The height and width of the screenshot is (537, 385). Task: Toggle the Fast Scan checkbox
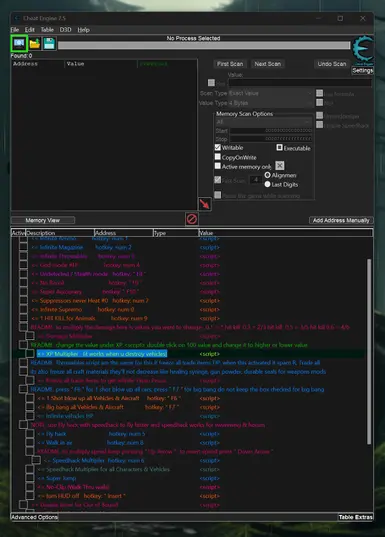(x=218, y=179)
